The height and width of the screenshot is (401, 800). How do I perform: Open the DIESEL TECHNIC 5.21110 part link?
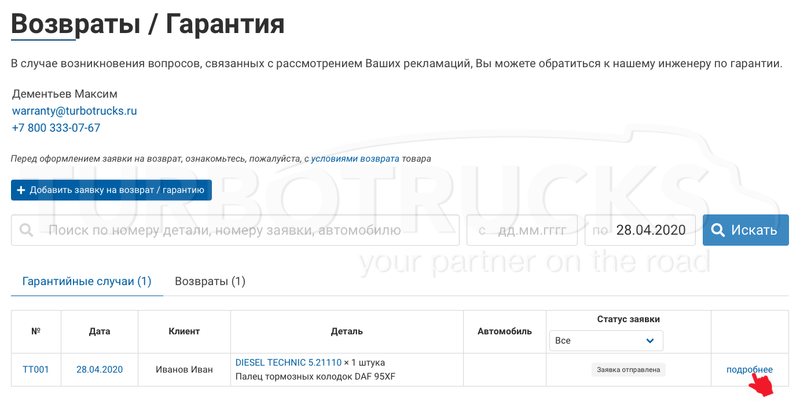[x=288, y=363]
